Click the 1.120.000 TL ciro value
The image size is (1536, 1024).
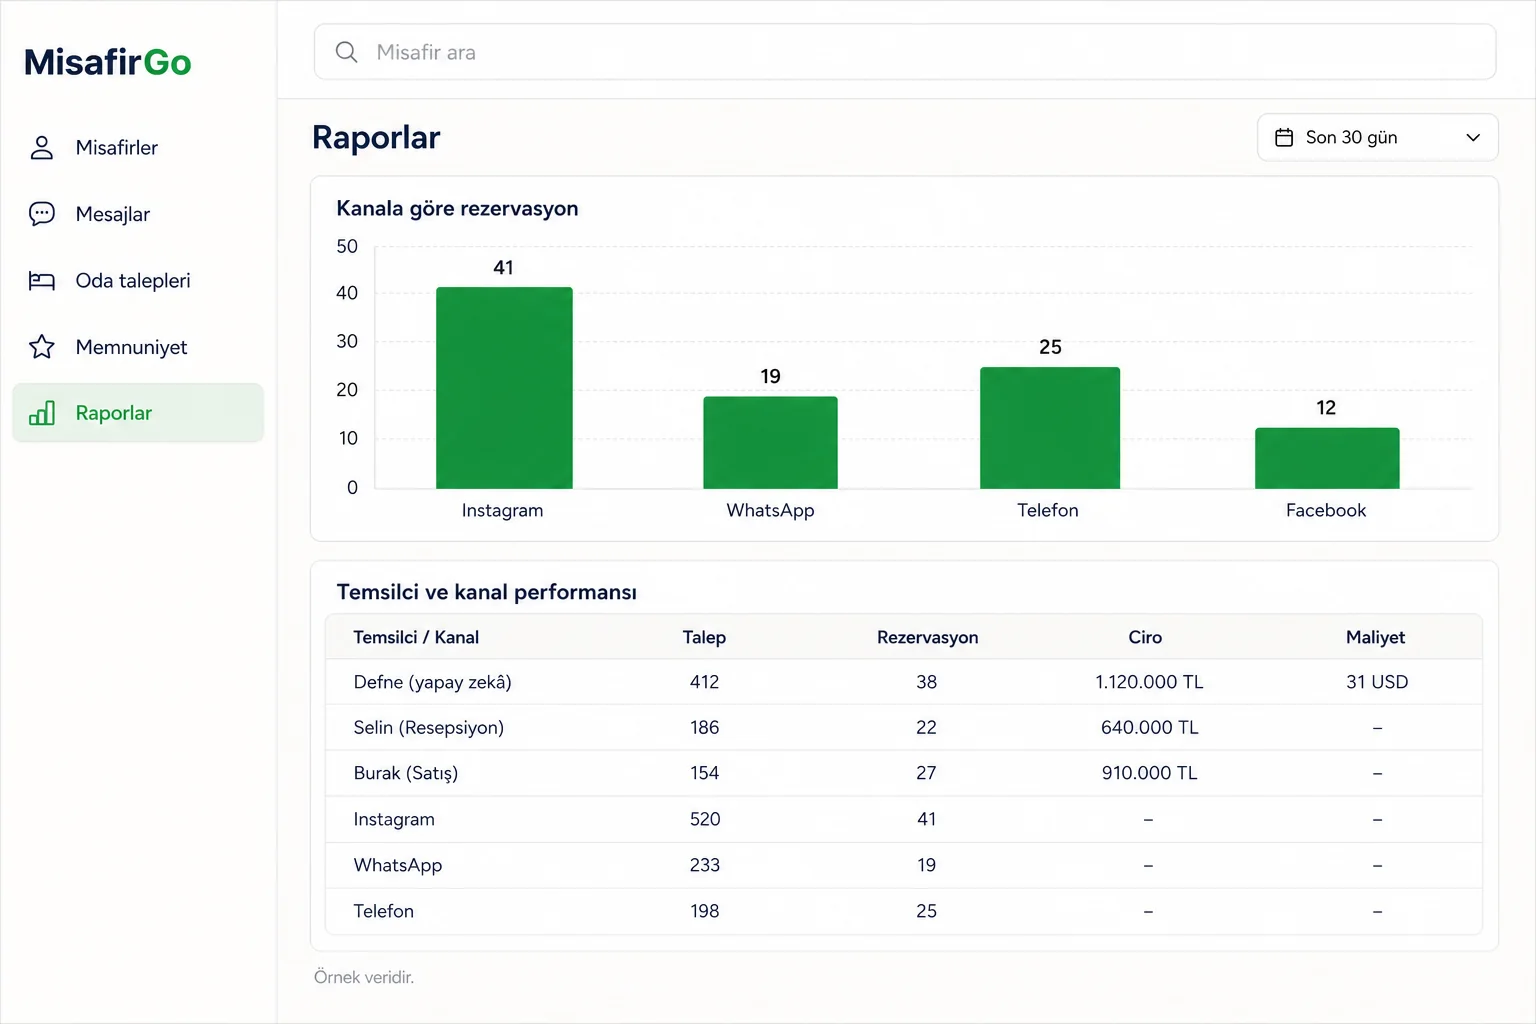click(x=1149, y=682)
